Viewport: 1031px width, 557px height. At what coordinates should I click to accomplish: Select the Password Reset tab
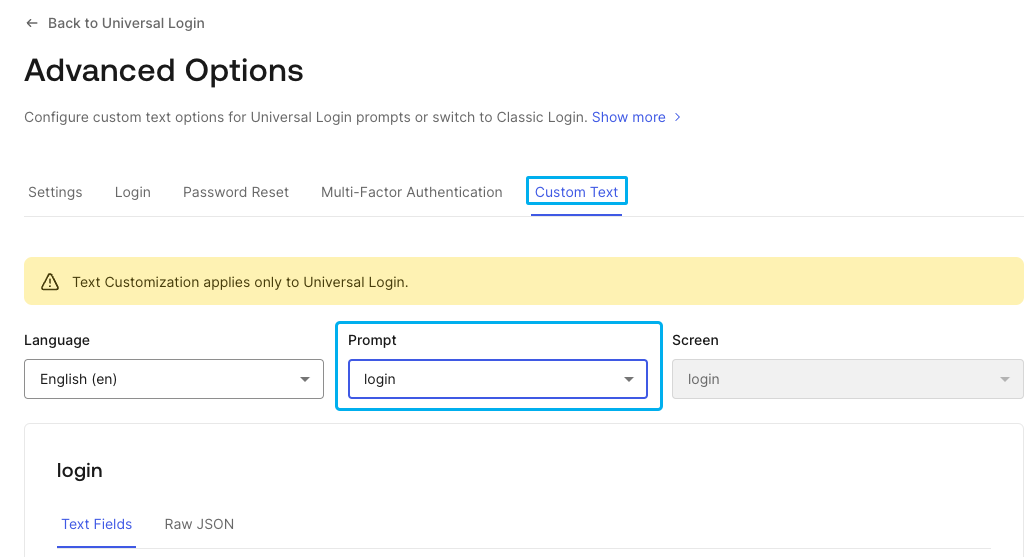click(235, 192)
